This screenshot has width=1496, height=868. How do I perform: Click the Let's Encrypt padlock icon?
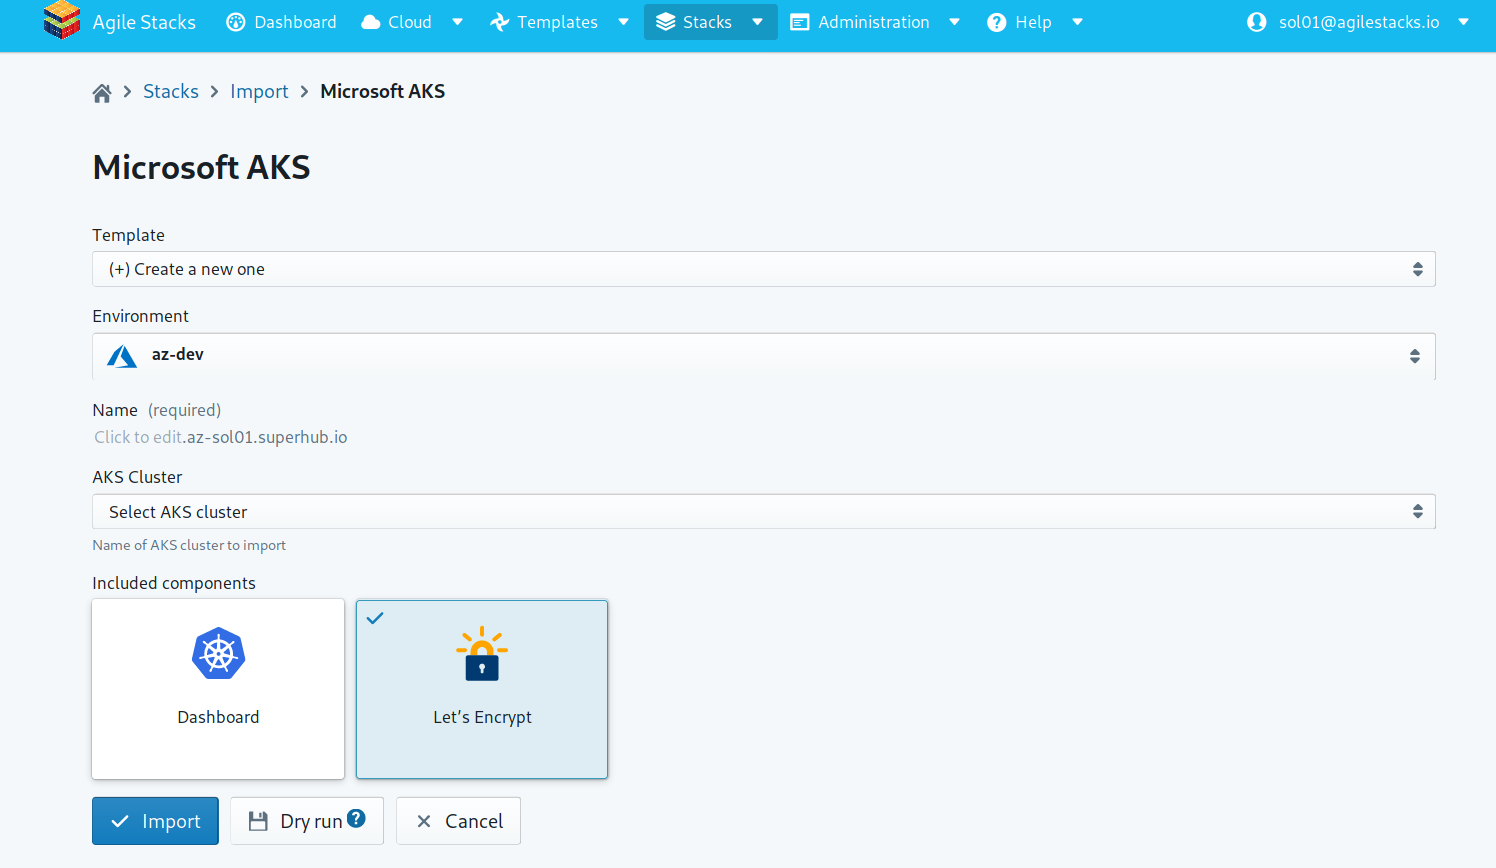(x=482, y=654)
